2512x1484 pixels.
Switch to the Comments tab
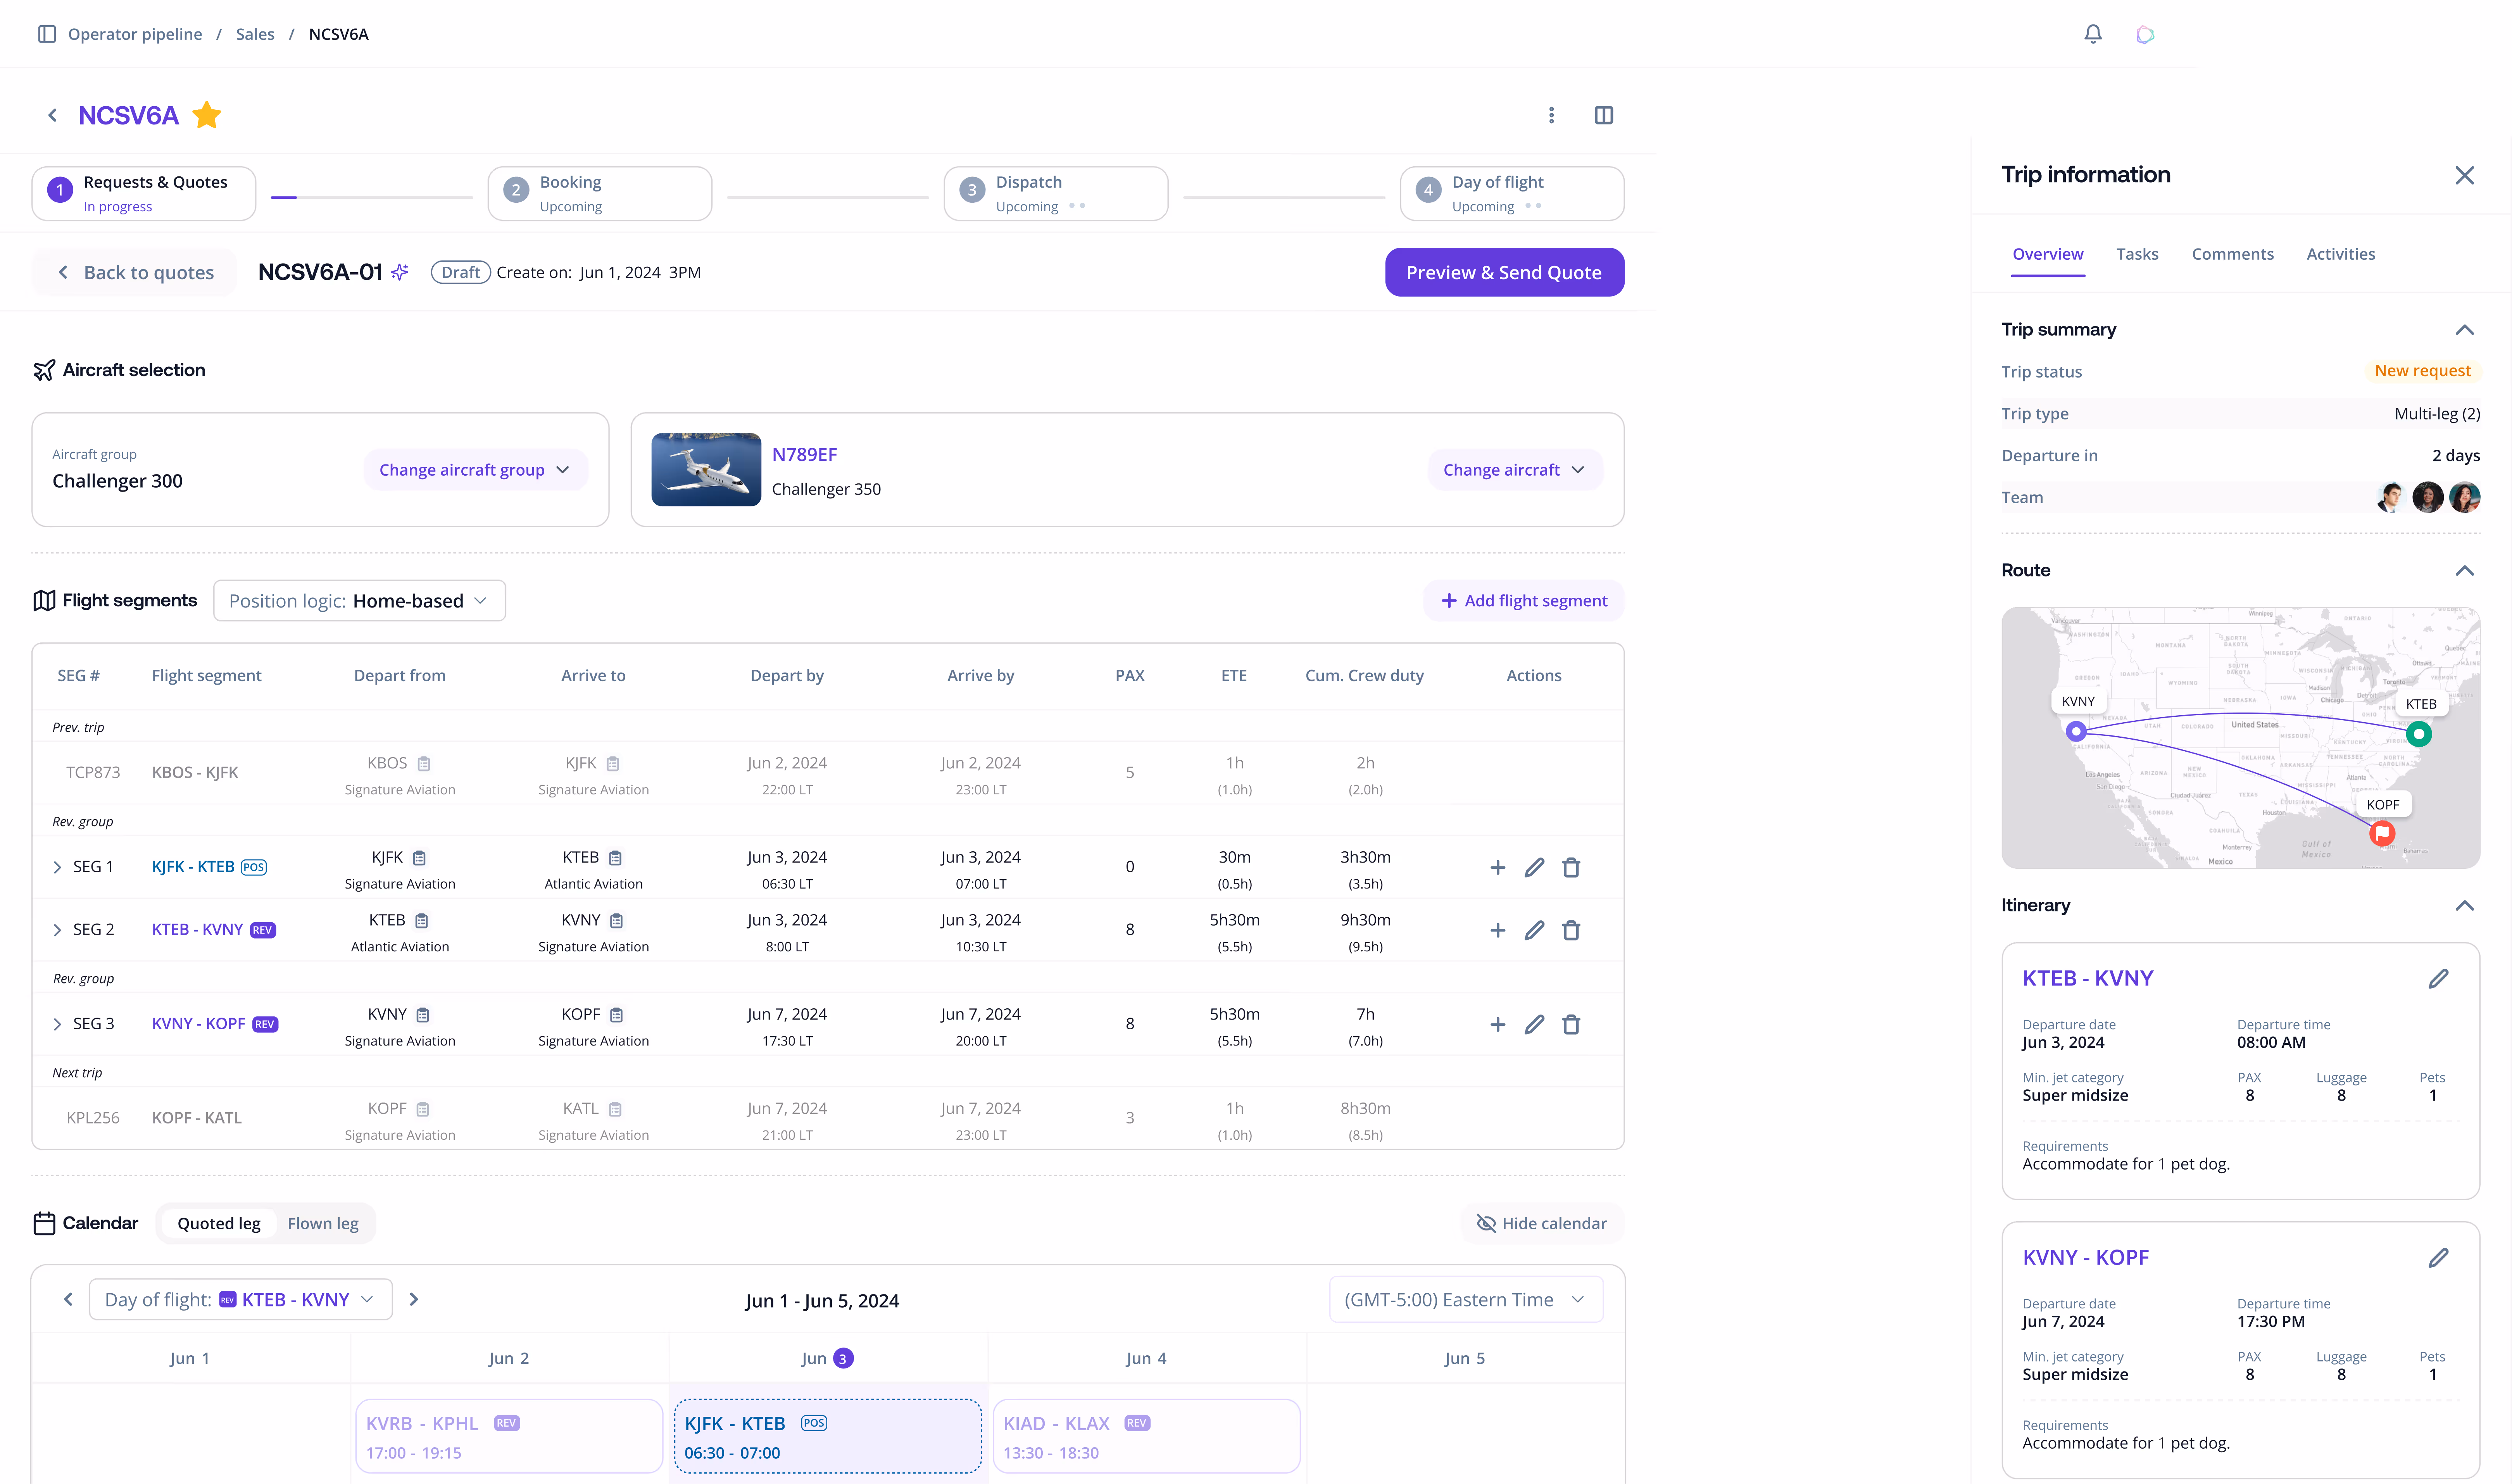[x=2232, y=254]
